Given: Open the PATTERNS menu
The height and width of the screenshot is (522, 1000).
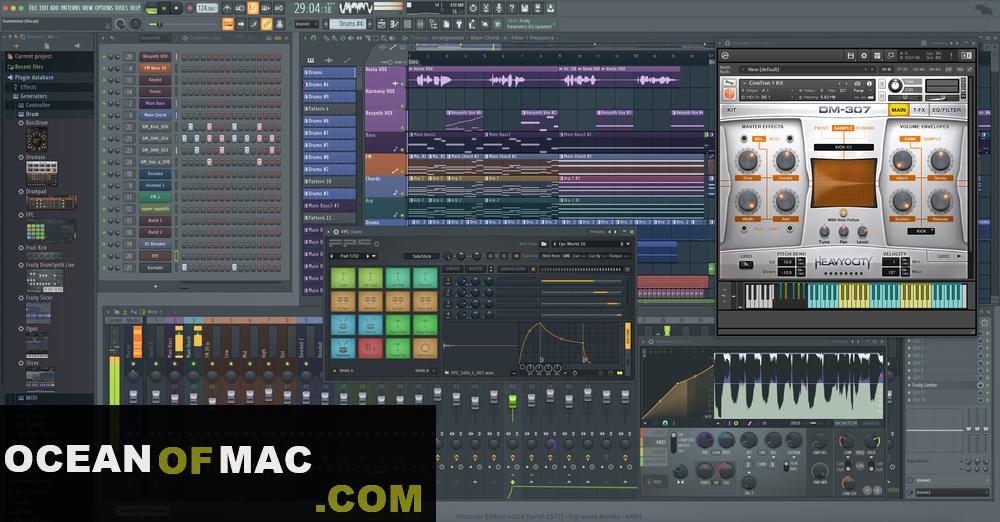Looking at the screenshot, I should [71, 7].
